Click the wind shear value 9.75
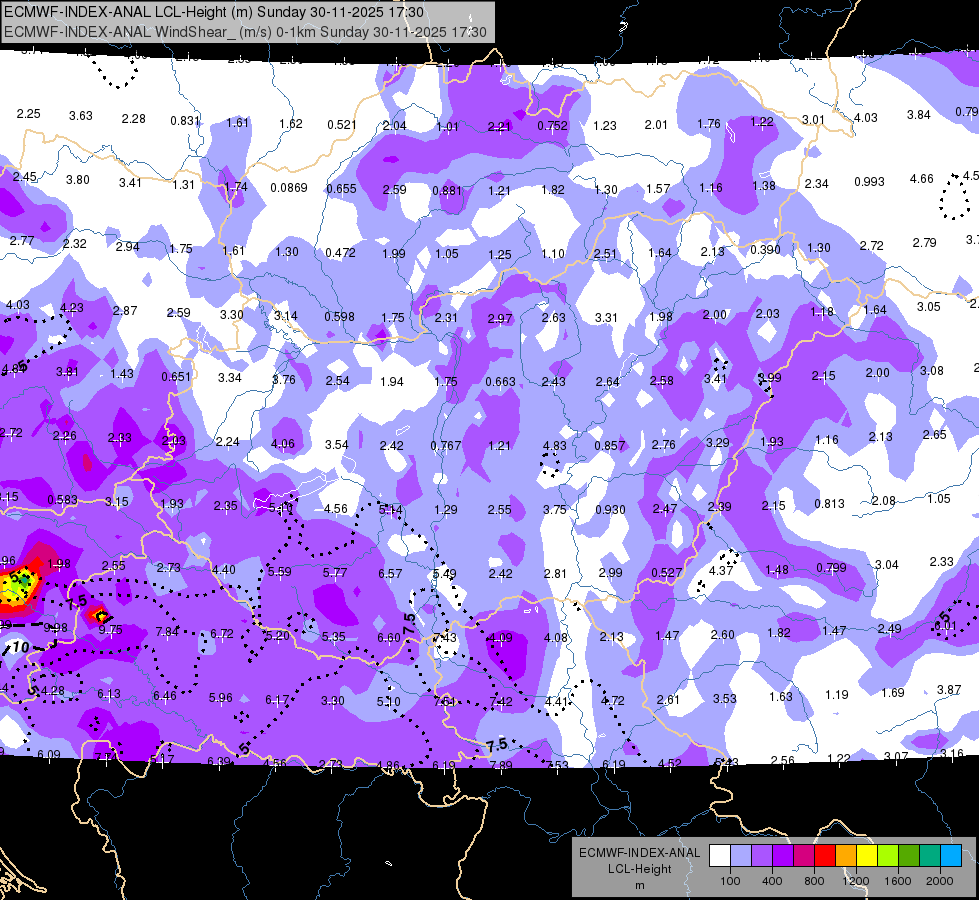 click(111, 630)
